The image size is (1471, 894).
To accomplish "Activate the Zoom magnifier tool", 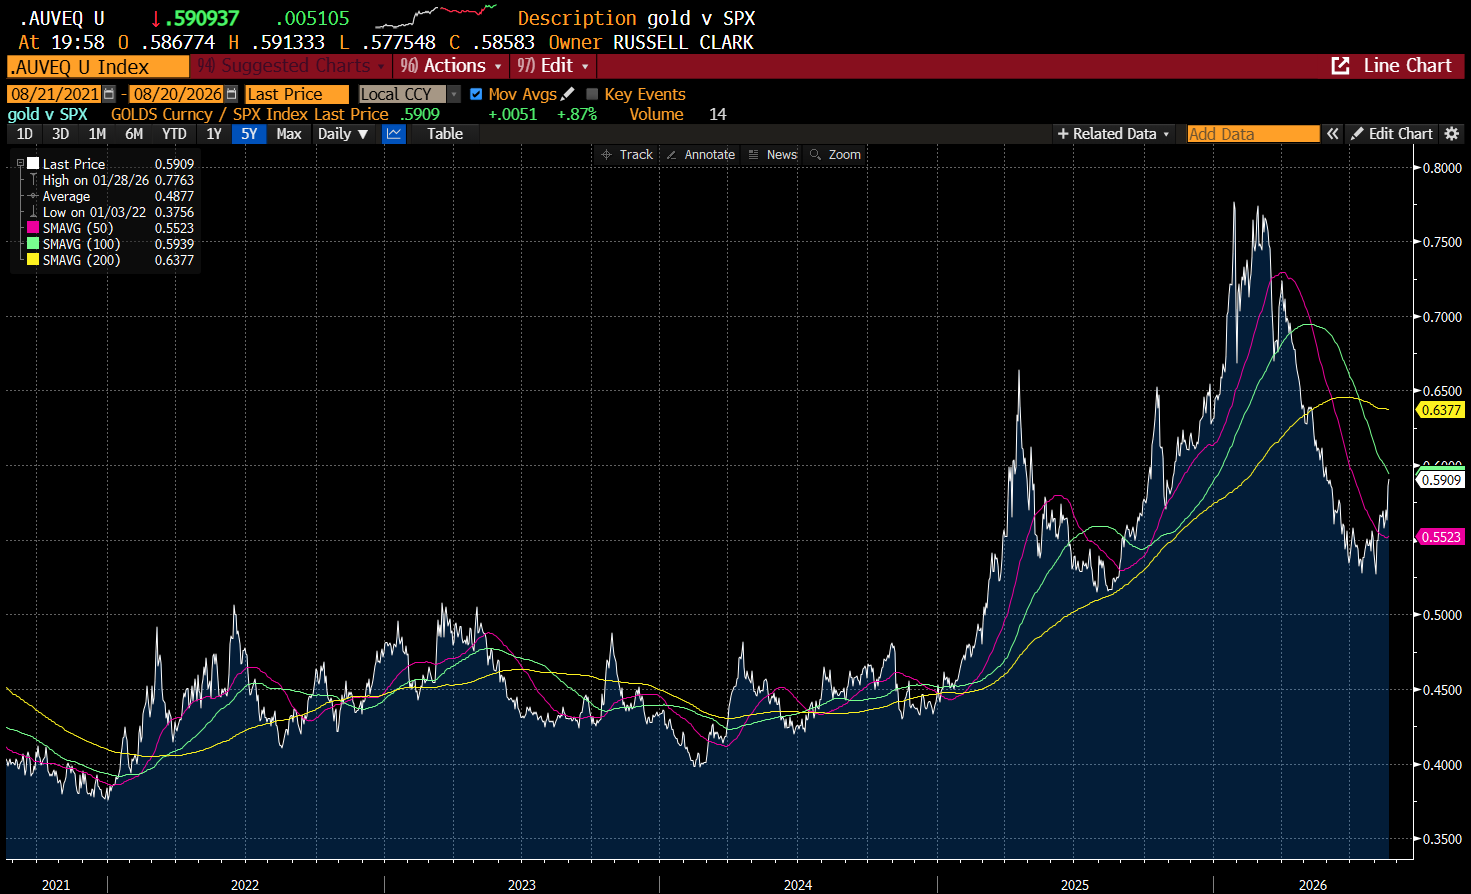I will tap(836, 155).
